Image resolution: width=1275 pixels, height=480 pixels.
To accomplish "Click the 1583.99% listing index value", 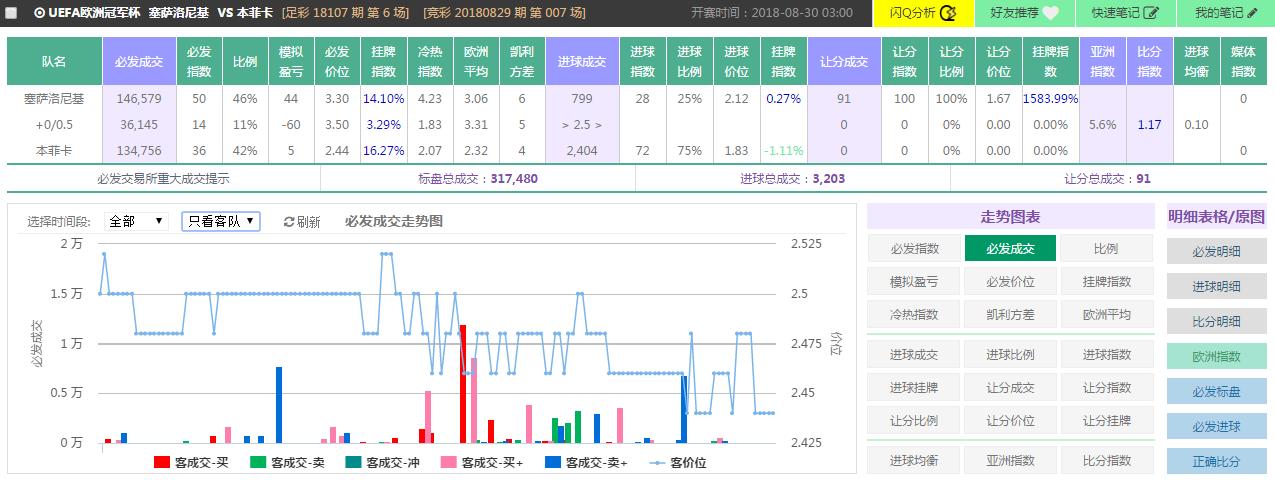I will [x=1050, y=99].
